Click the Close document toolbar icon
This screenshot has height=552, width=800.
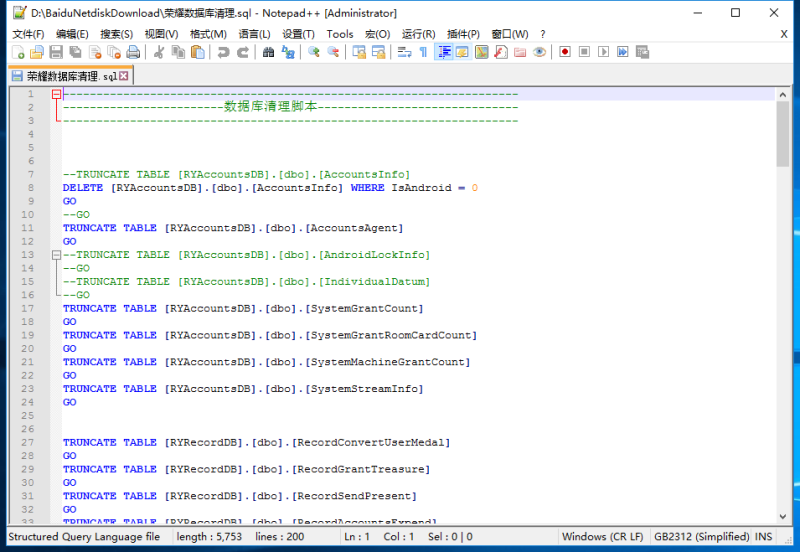[95, 52]
